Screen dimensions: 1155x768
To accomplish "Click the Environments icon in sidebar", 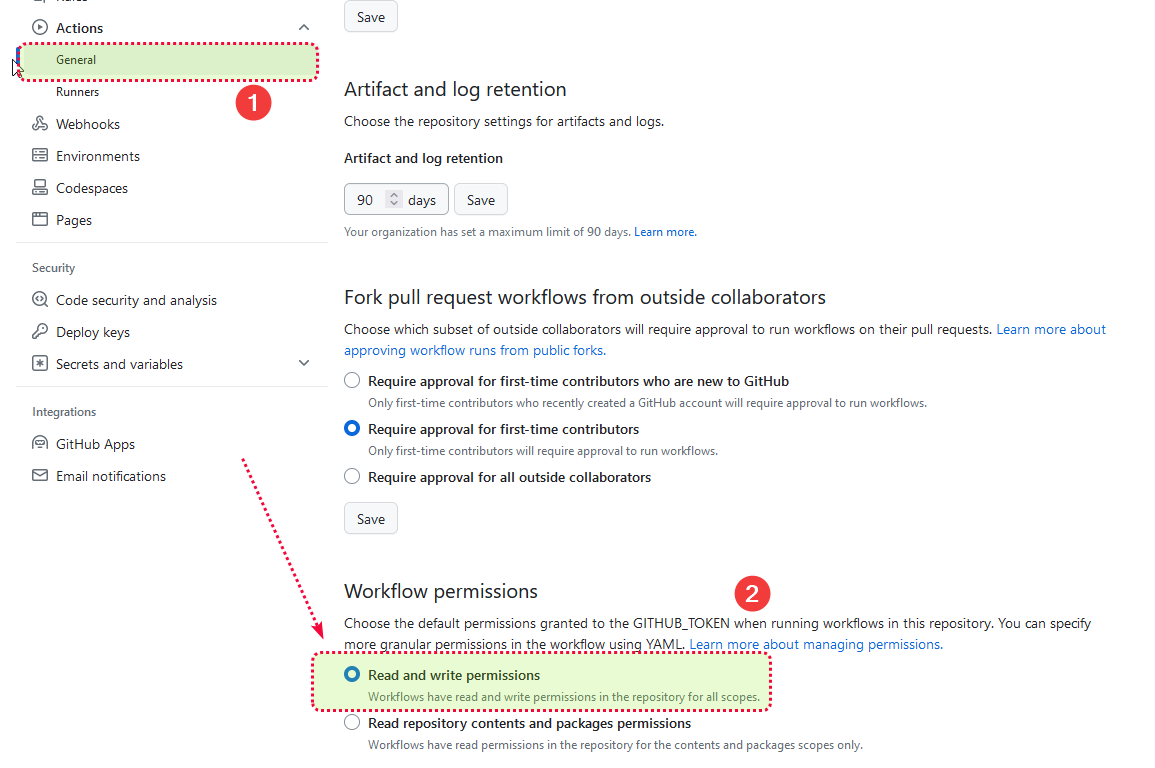I will tap(40, 156).
